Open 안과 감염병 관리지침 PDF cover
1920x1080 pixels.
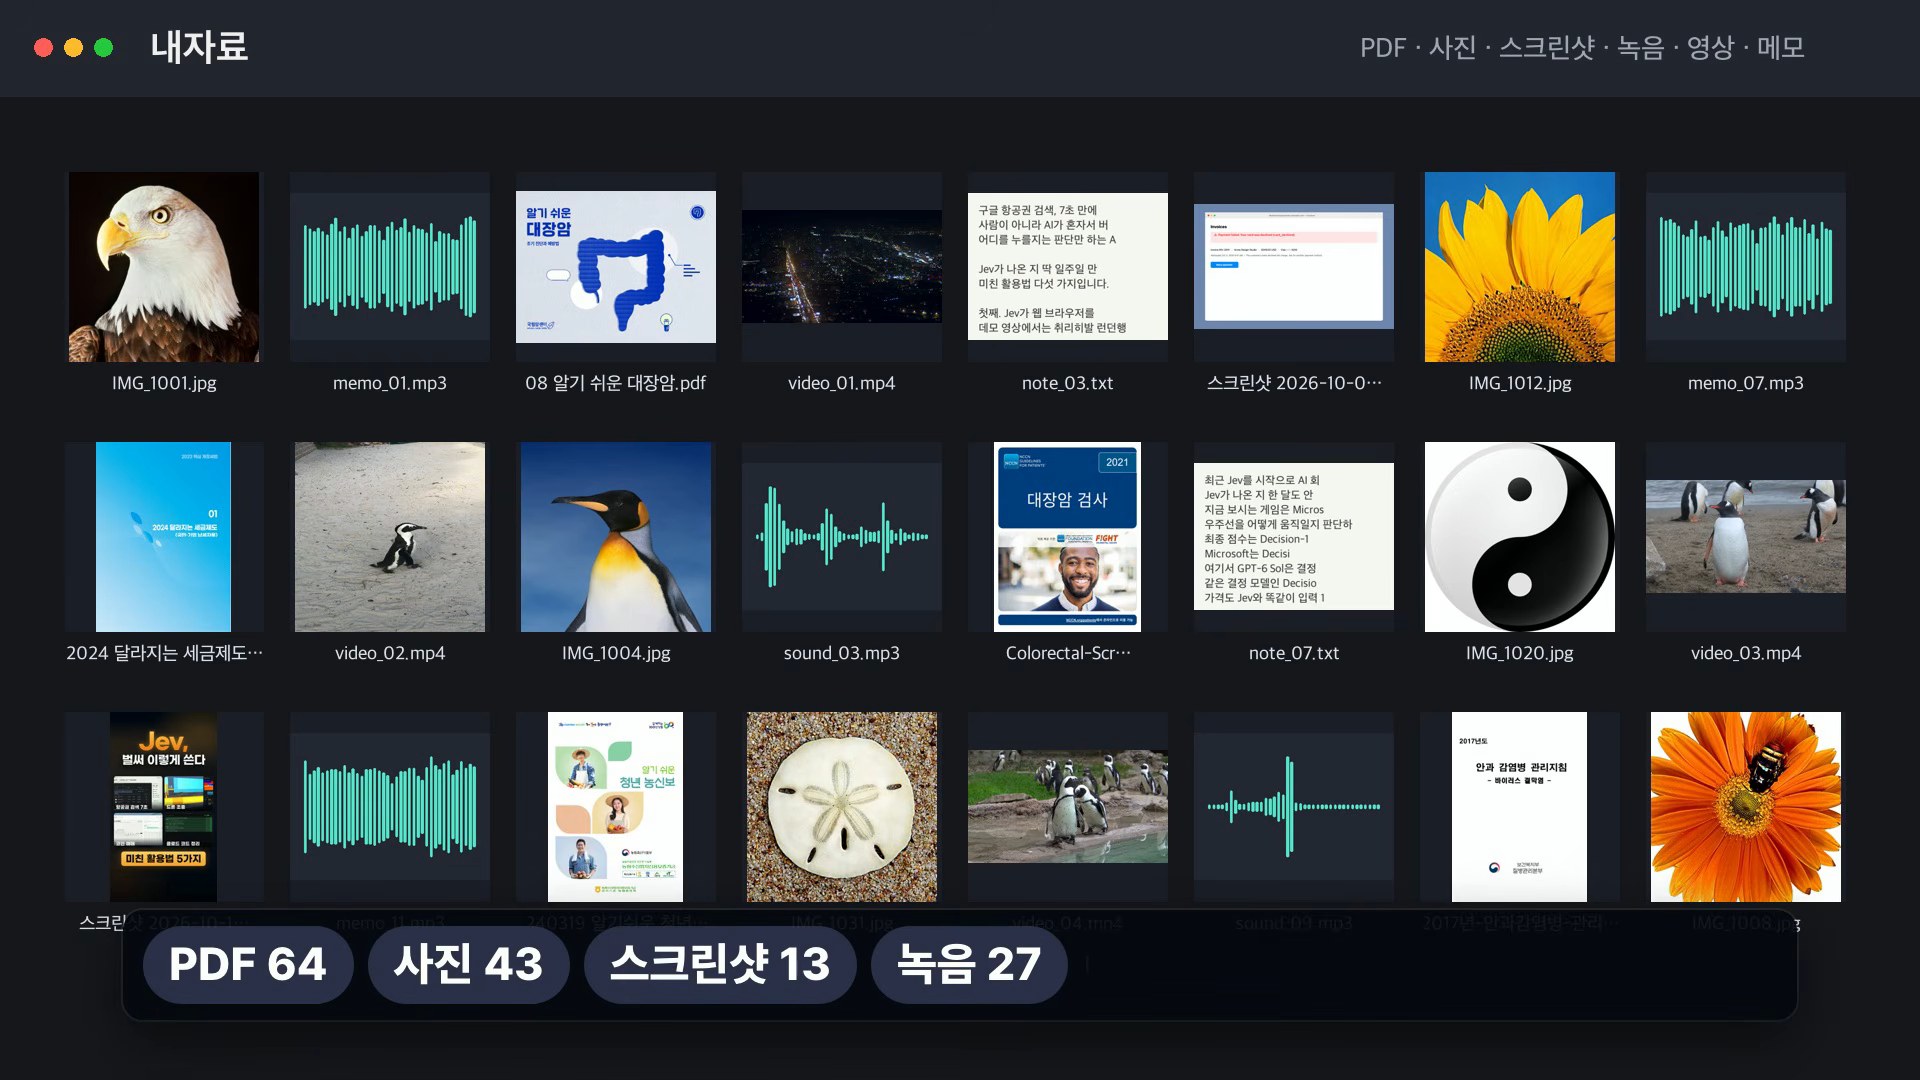(1520, 807)
